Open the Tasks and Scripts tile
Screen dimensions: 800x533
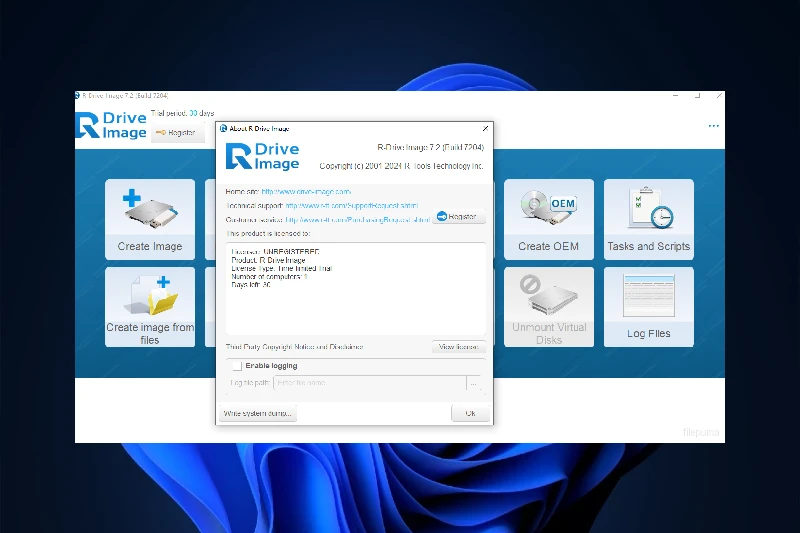coord(648,219)
